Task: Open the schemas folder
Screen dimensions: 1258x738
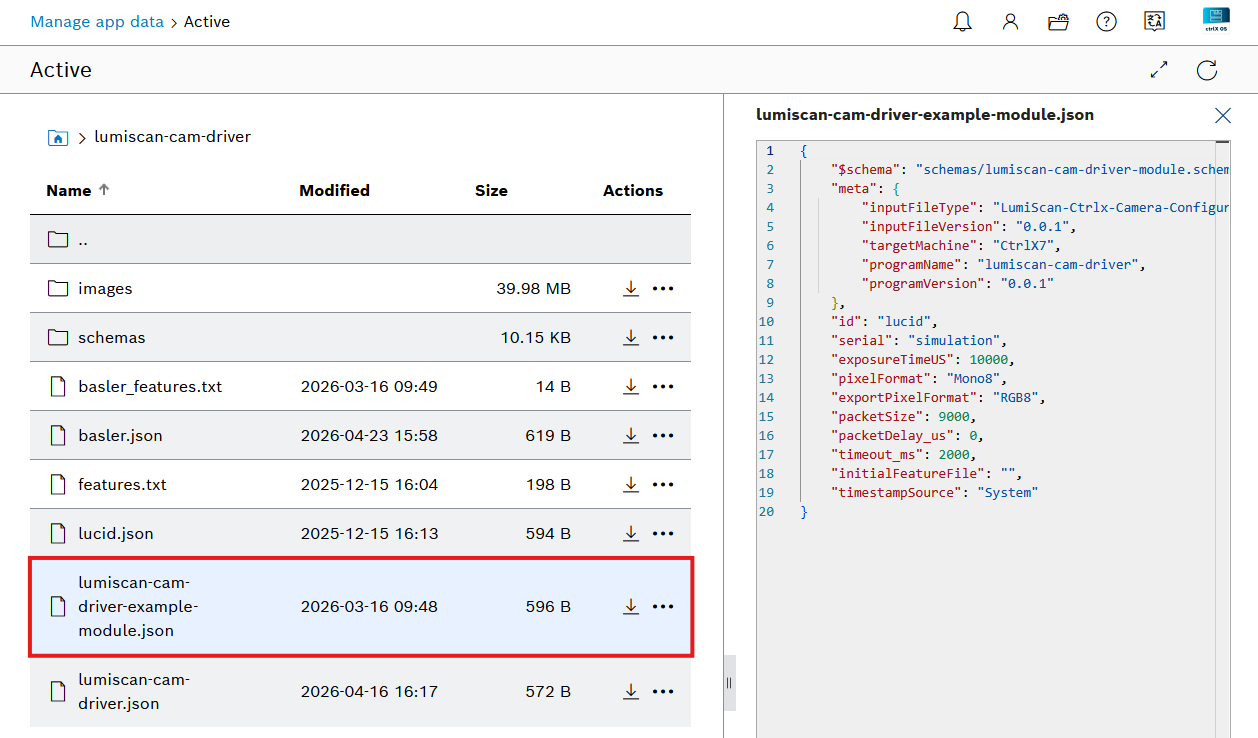Action: point(111,338)
